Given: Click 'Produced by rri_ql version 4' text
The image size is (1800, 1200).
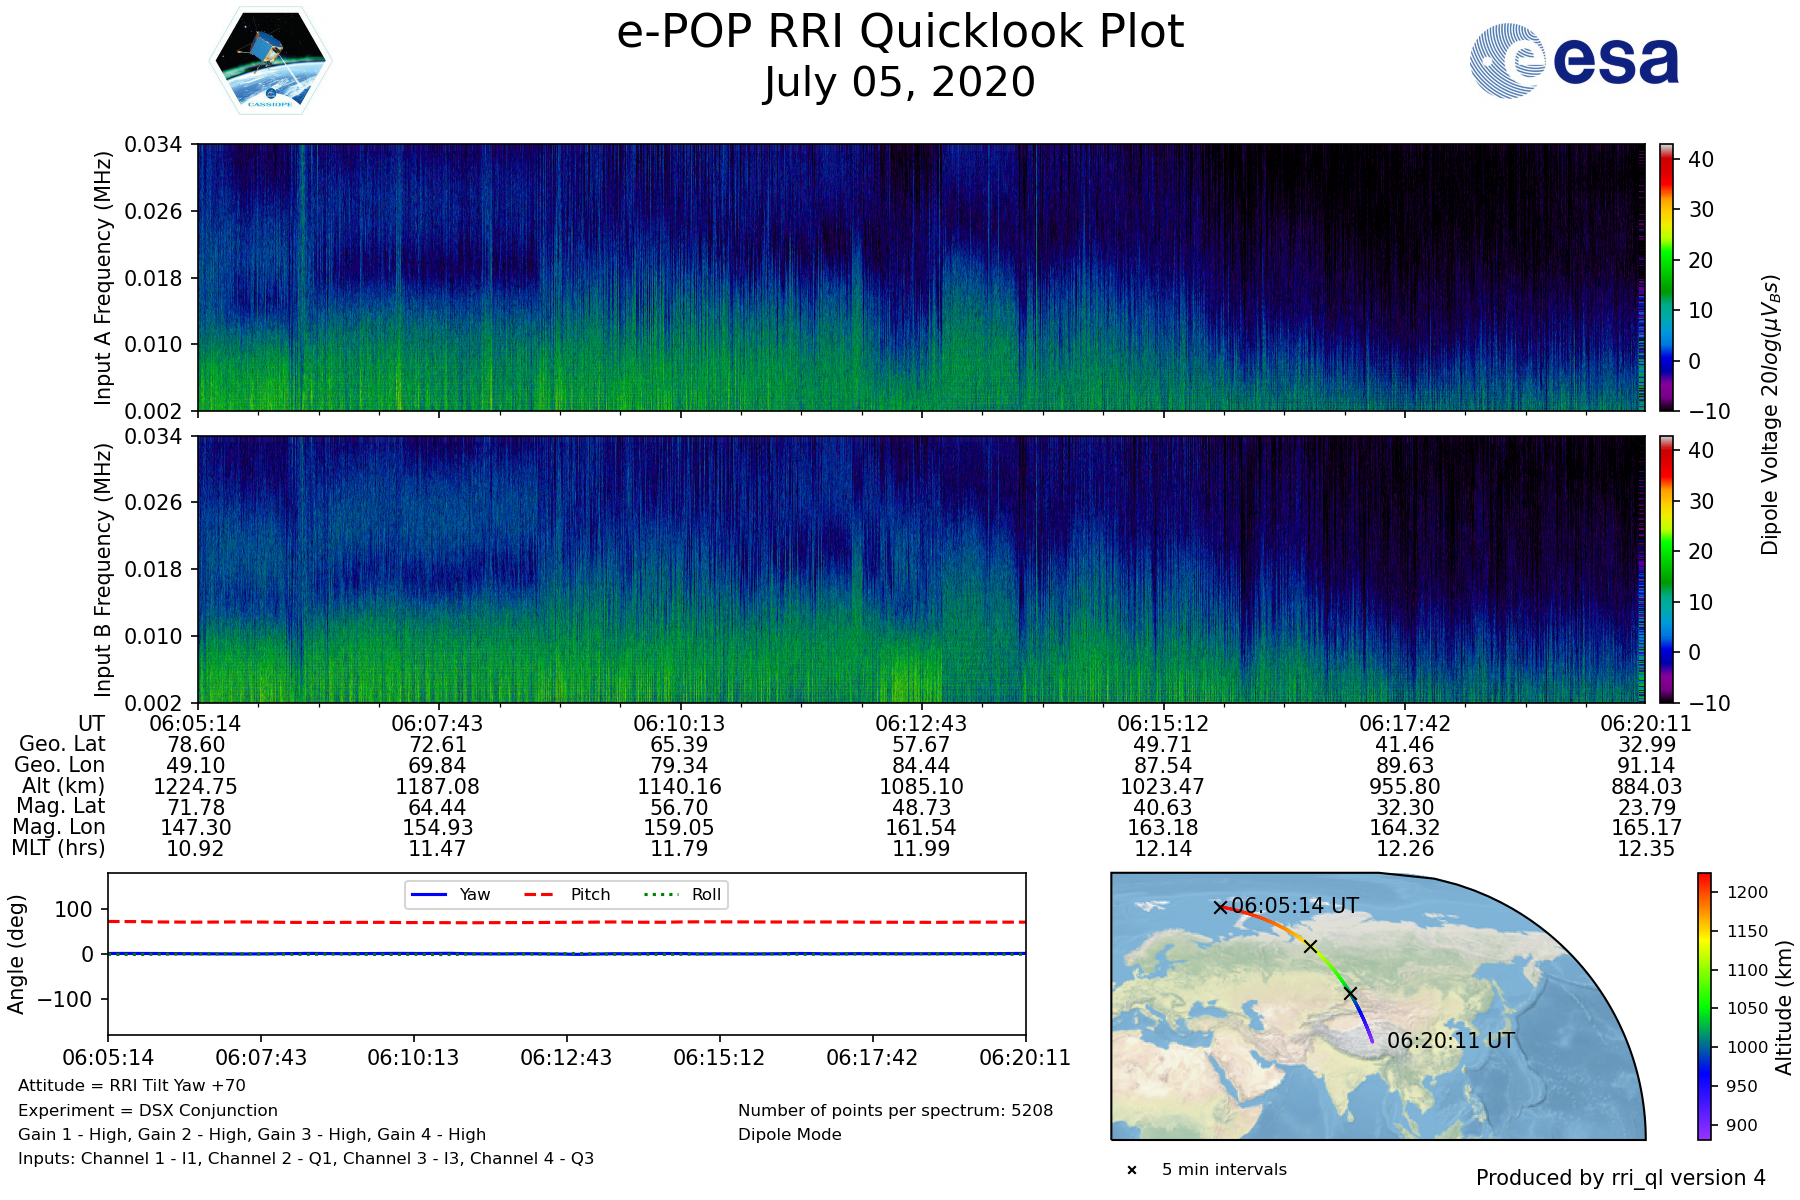Looking at the screenshot, I should pos(1620,1178).
